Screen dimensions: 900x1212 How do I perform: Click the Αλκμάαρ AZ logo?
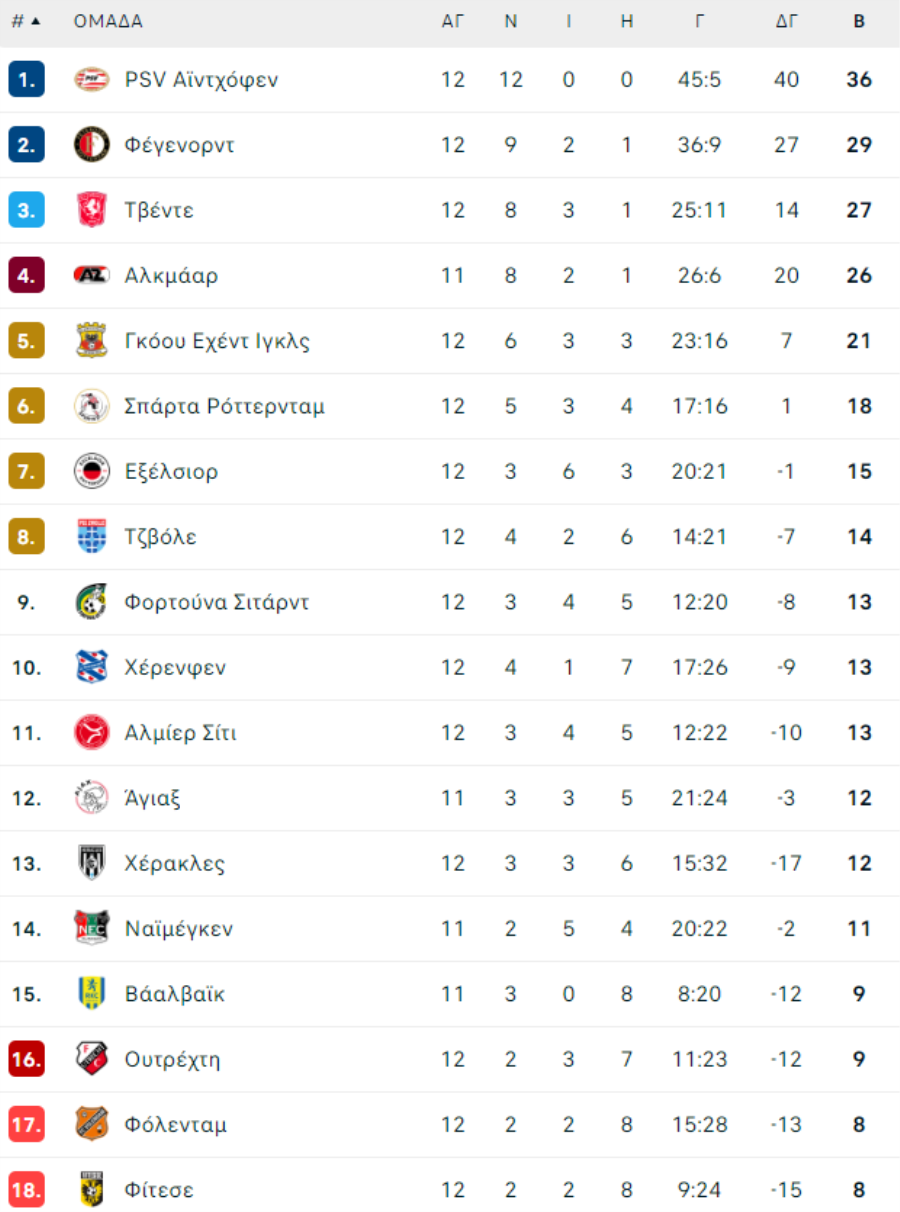[91, 275]
